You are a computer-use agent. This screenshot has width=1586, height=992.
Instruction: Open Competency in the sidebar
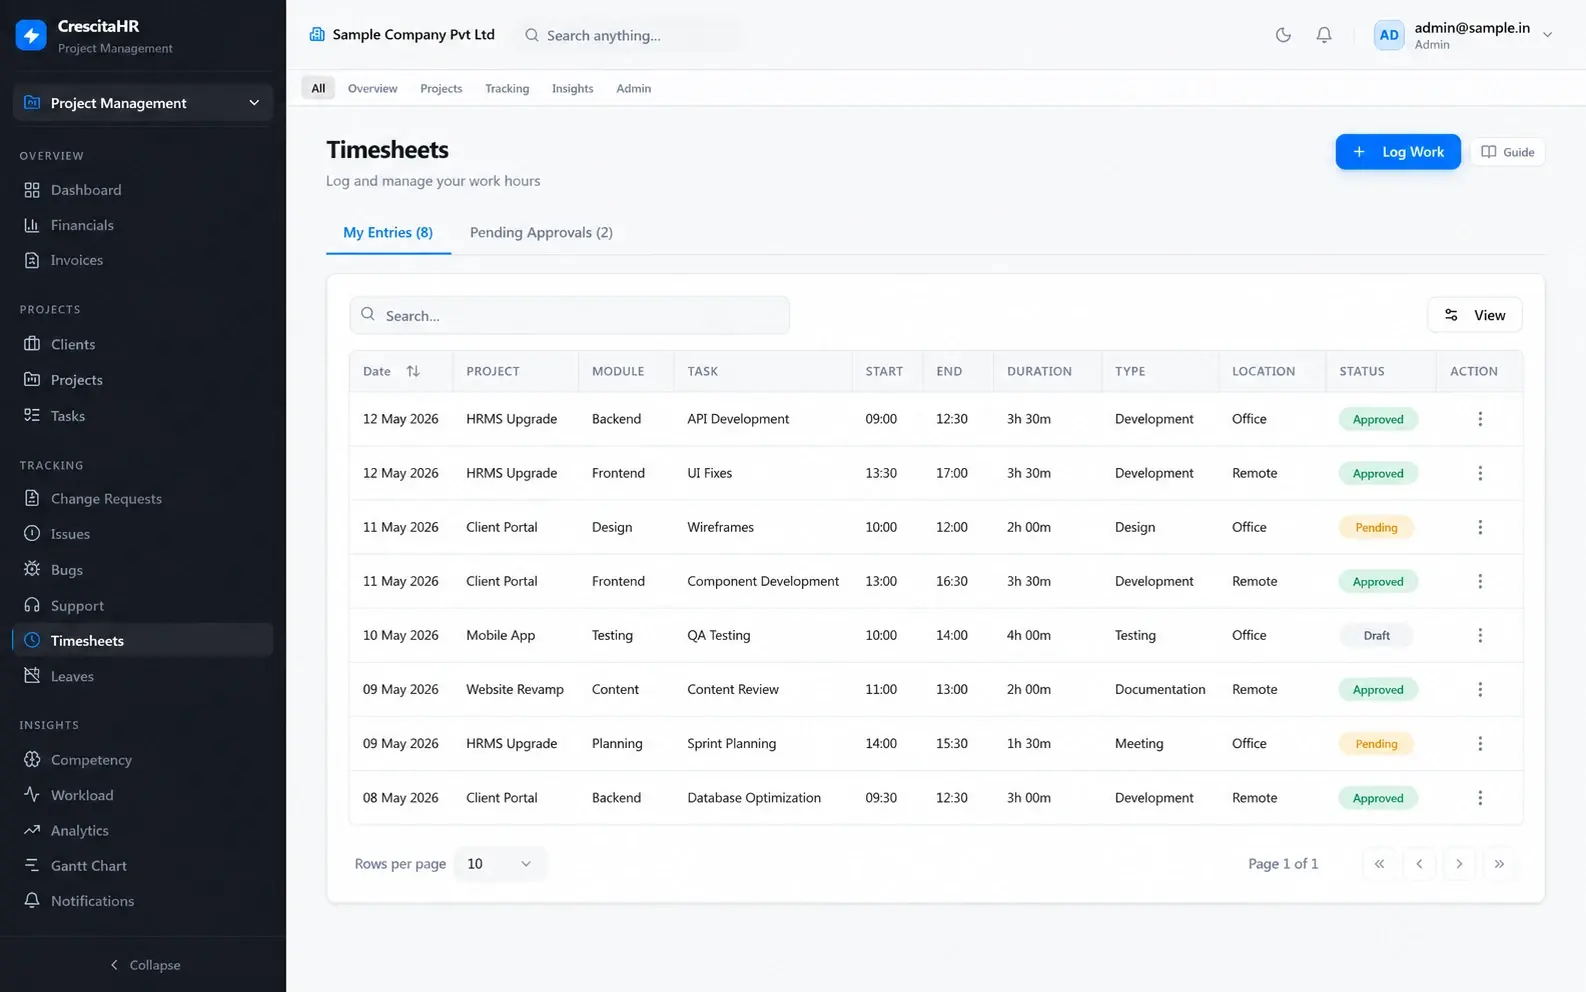[x=143, y=760]
